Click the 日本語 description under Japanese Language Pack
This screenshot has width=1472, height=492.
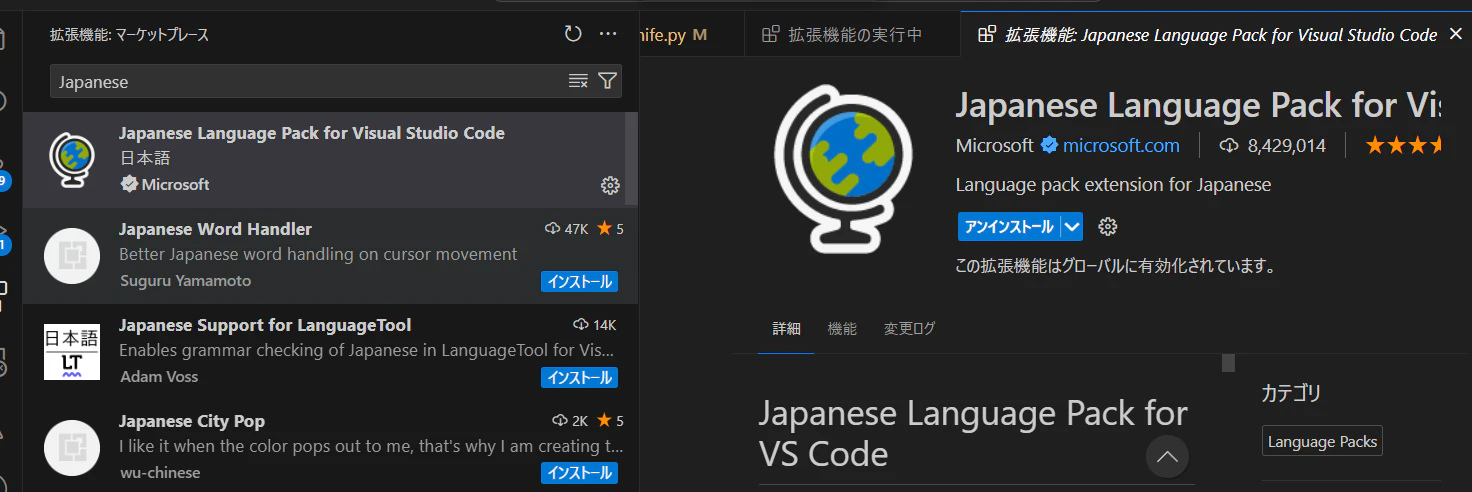pos(144,158)
